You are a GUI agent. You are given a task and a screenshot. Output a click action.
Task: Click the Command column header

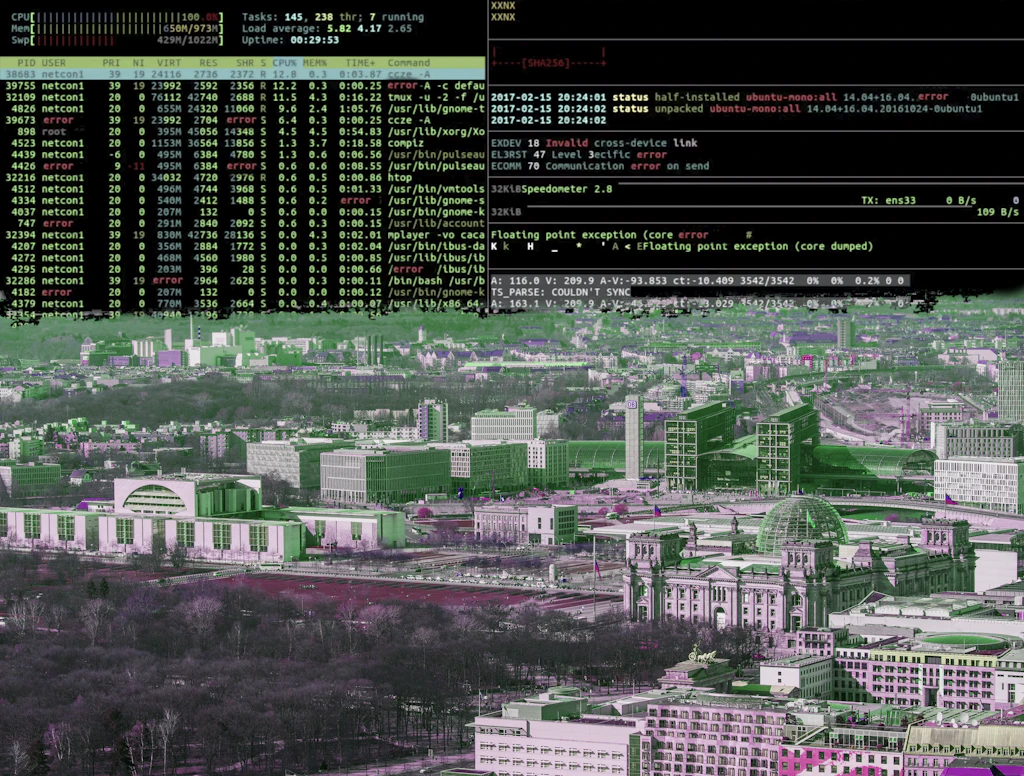(408, 63)
